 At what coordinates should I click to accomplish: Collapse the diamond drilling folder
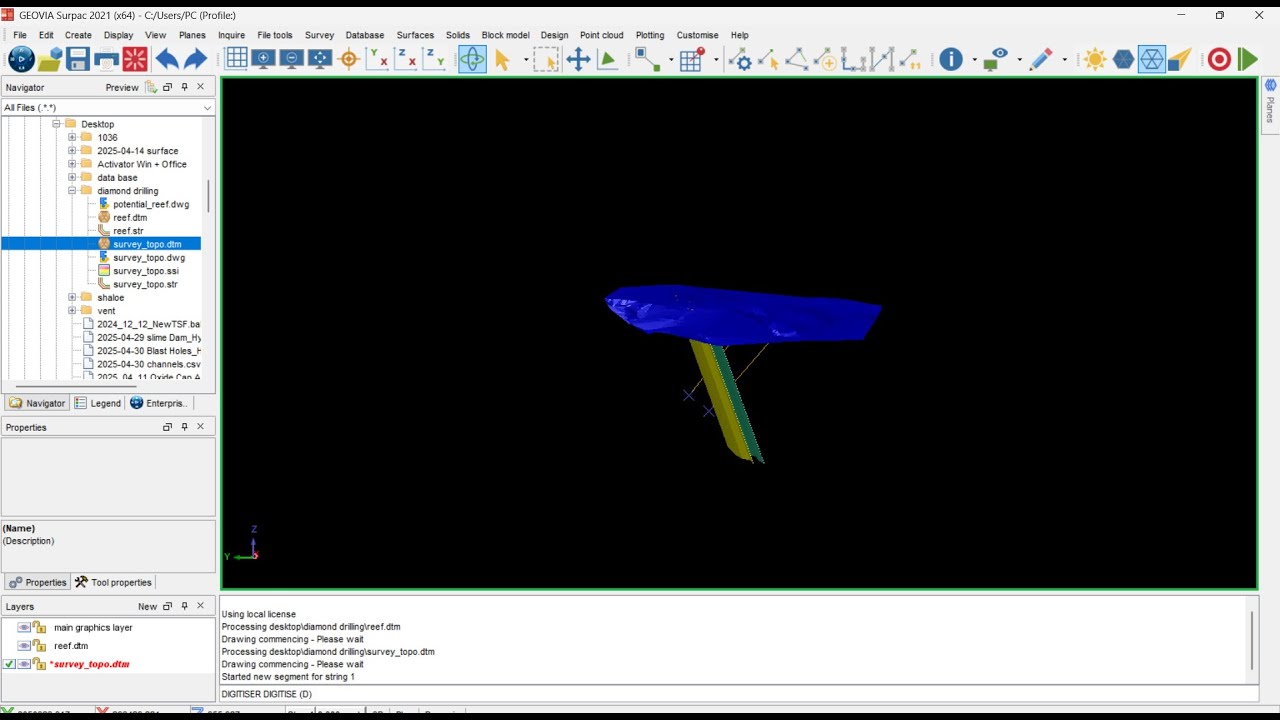pos(72,191)
